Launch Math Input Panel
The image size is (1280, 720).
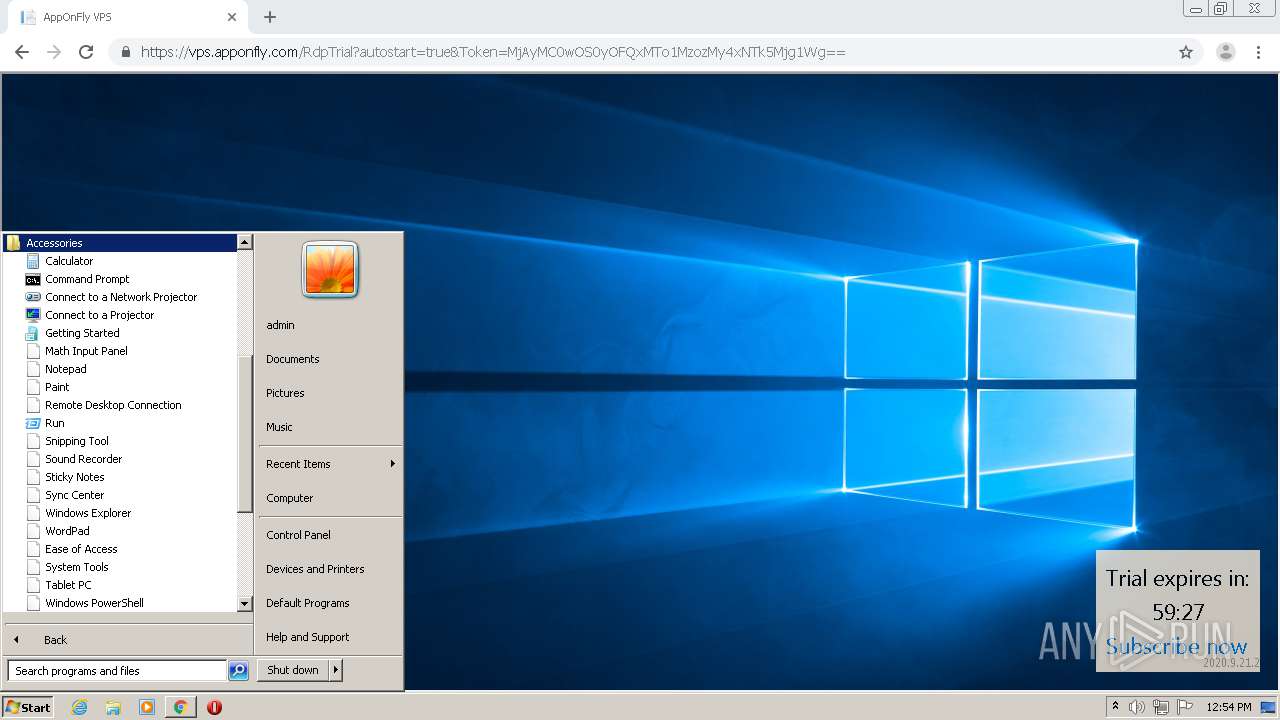click(x=86, y=351)
